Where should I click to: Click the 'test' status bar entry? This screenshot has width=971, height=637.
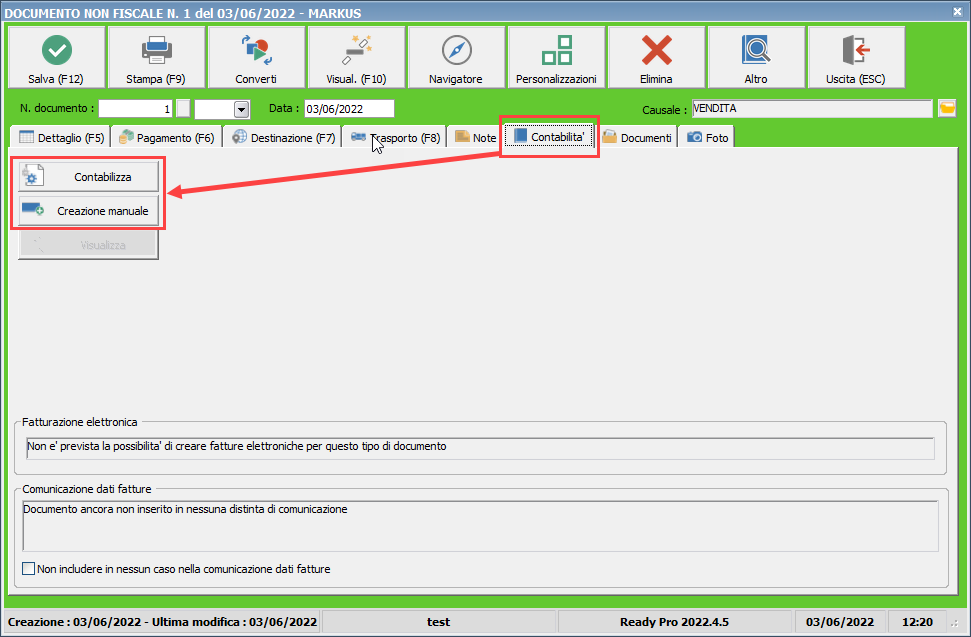[x=438, y=622]
